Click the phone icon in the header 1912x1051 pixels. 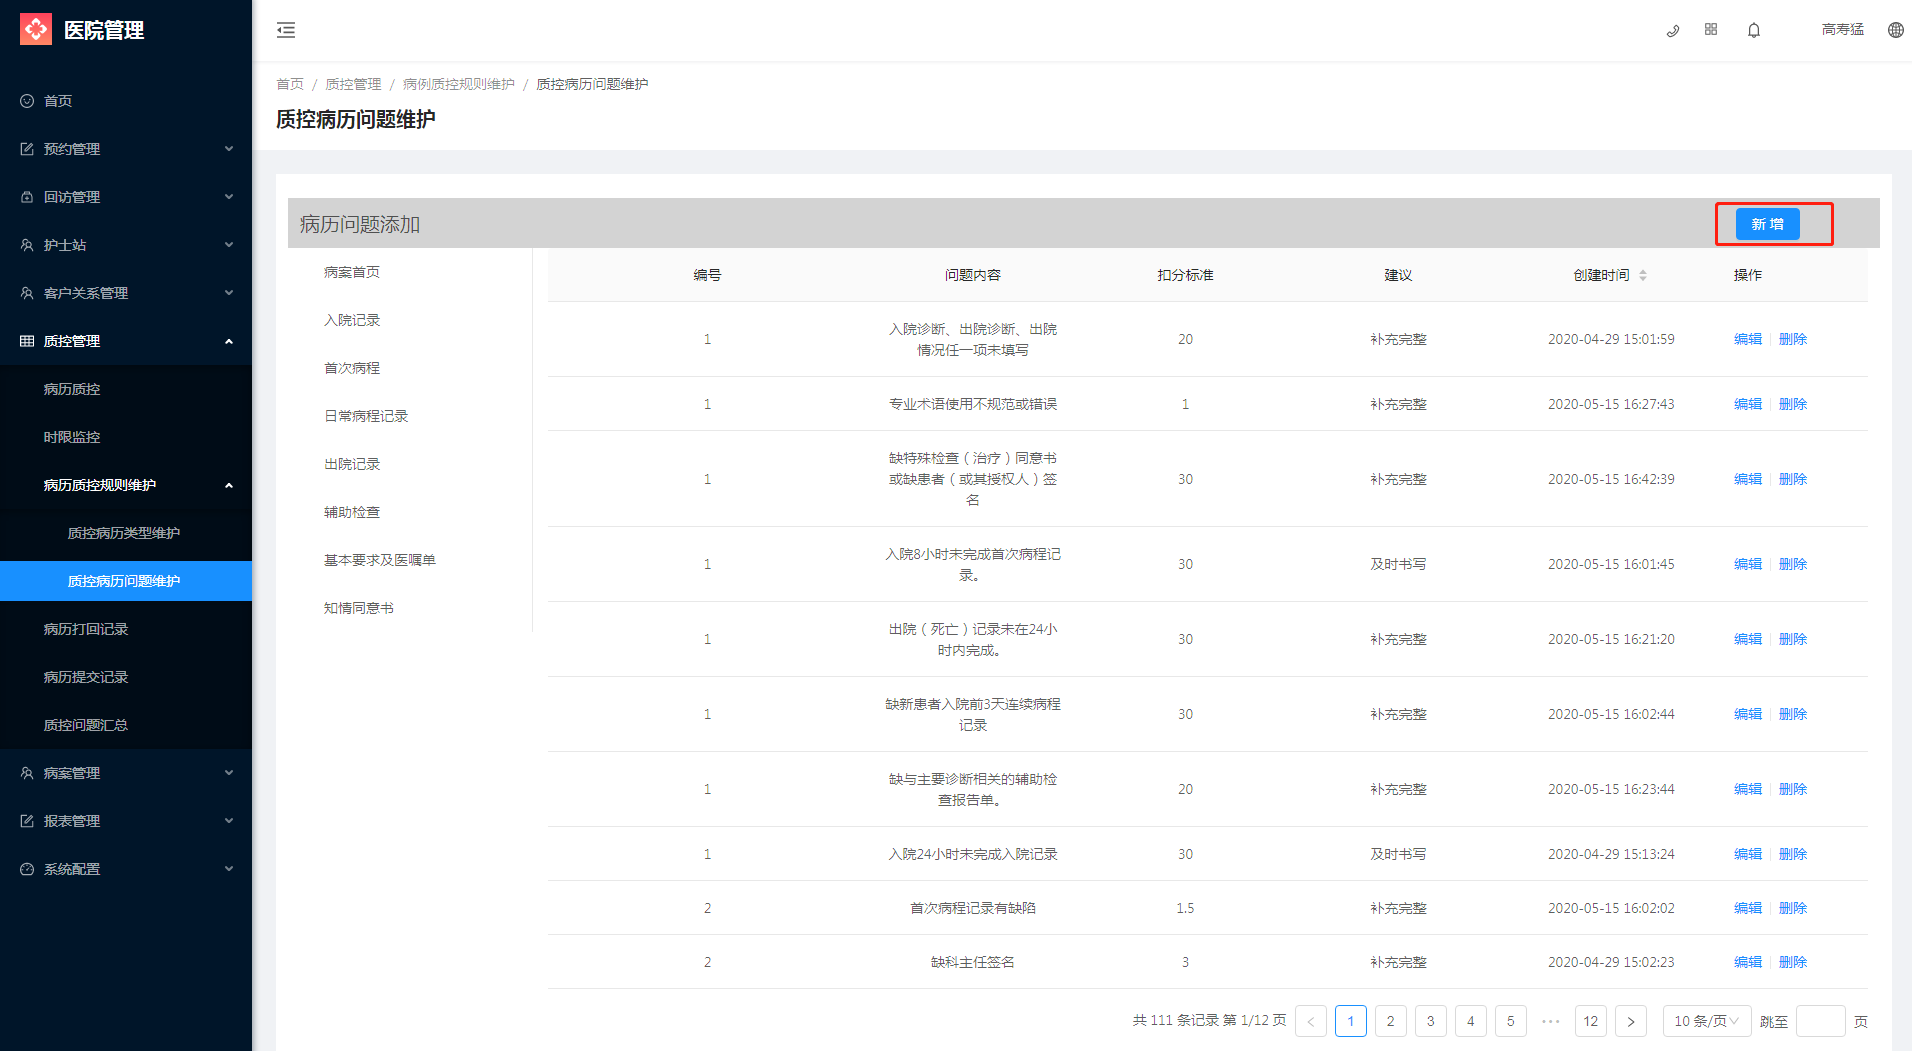[x=1672, y=30]
